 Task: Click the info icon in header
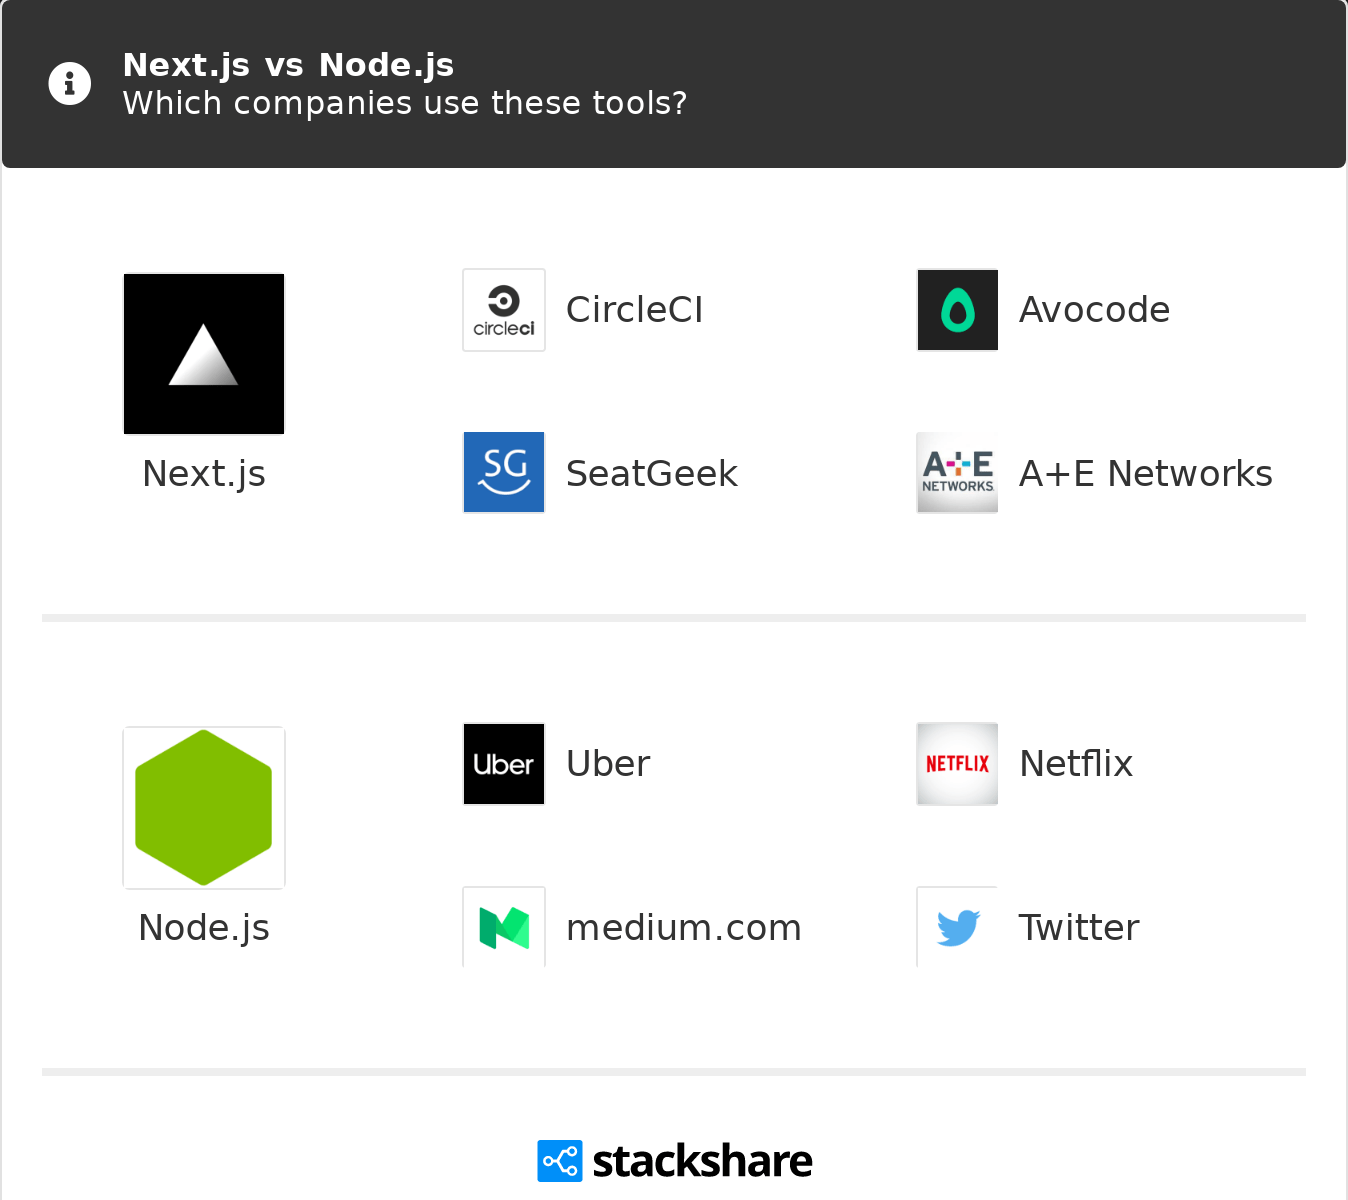tap(70, 84)
